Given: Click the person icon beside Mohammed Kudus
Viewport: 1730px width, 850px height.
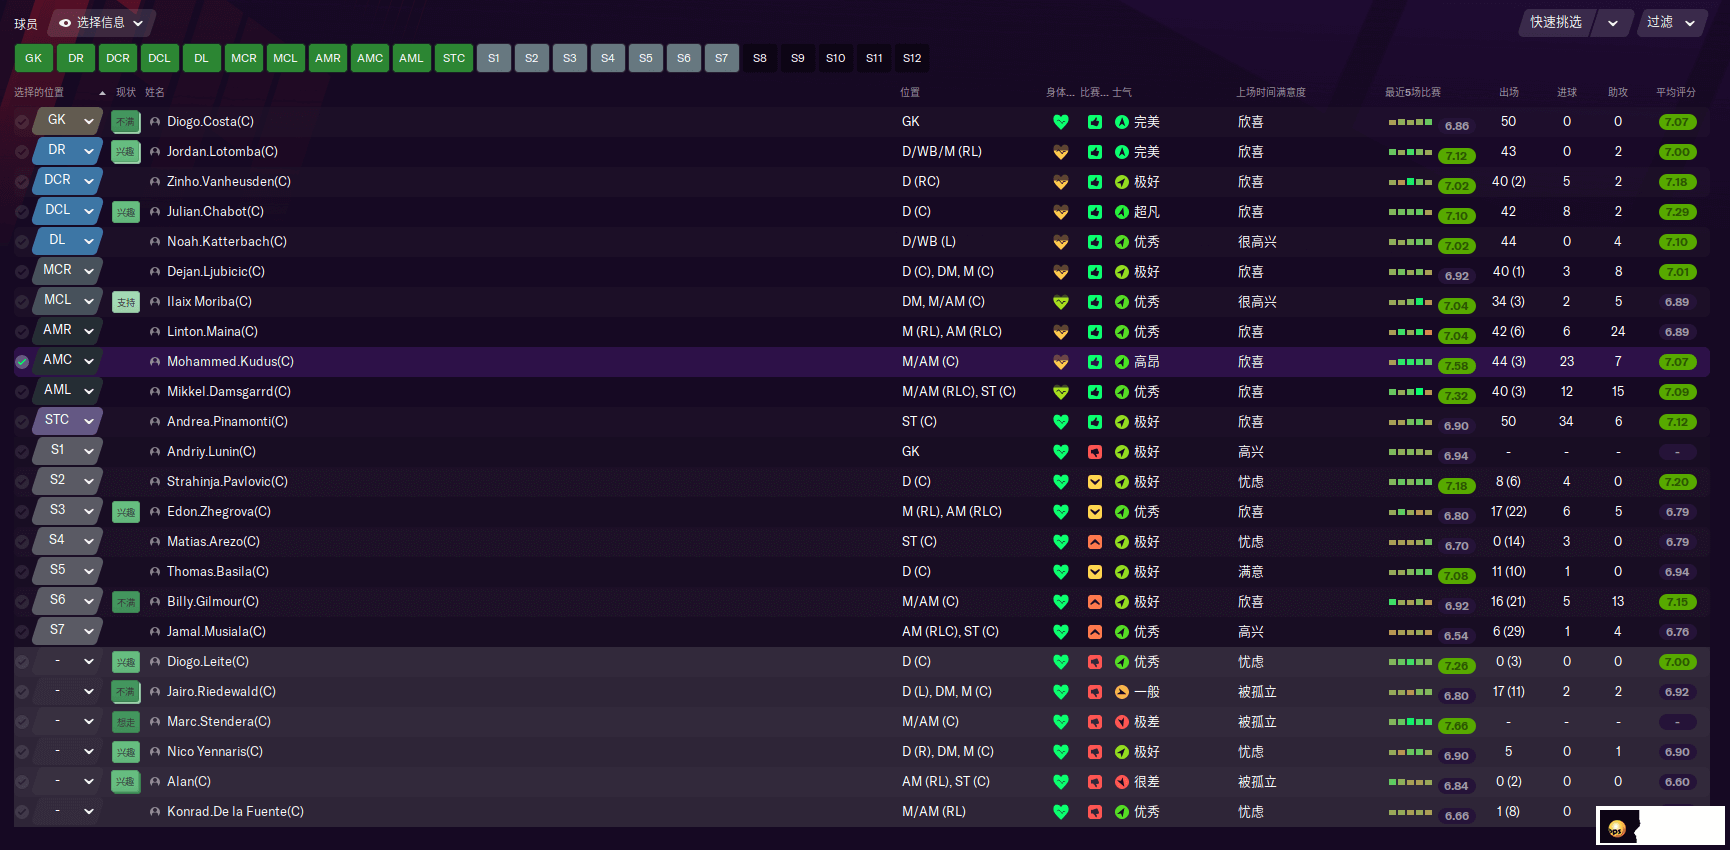Looking at the screenshot, I should (155, 362).
